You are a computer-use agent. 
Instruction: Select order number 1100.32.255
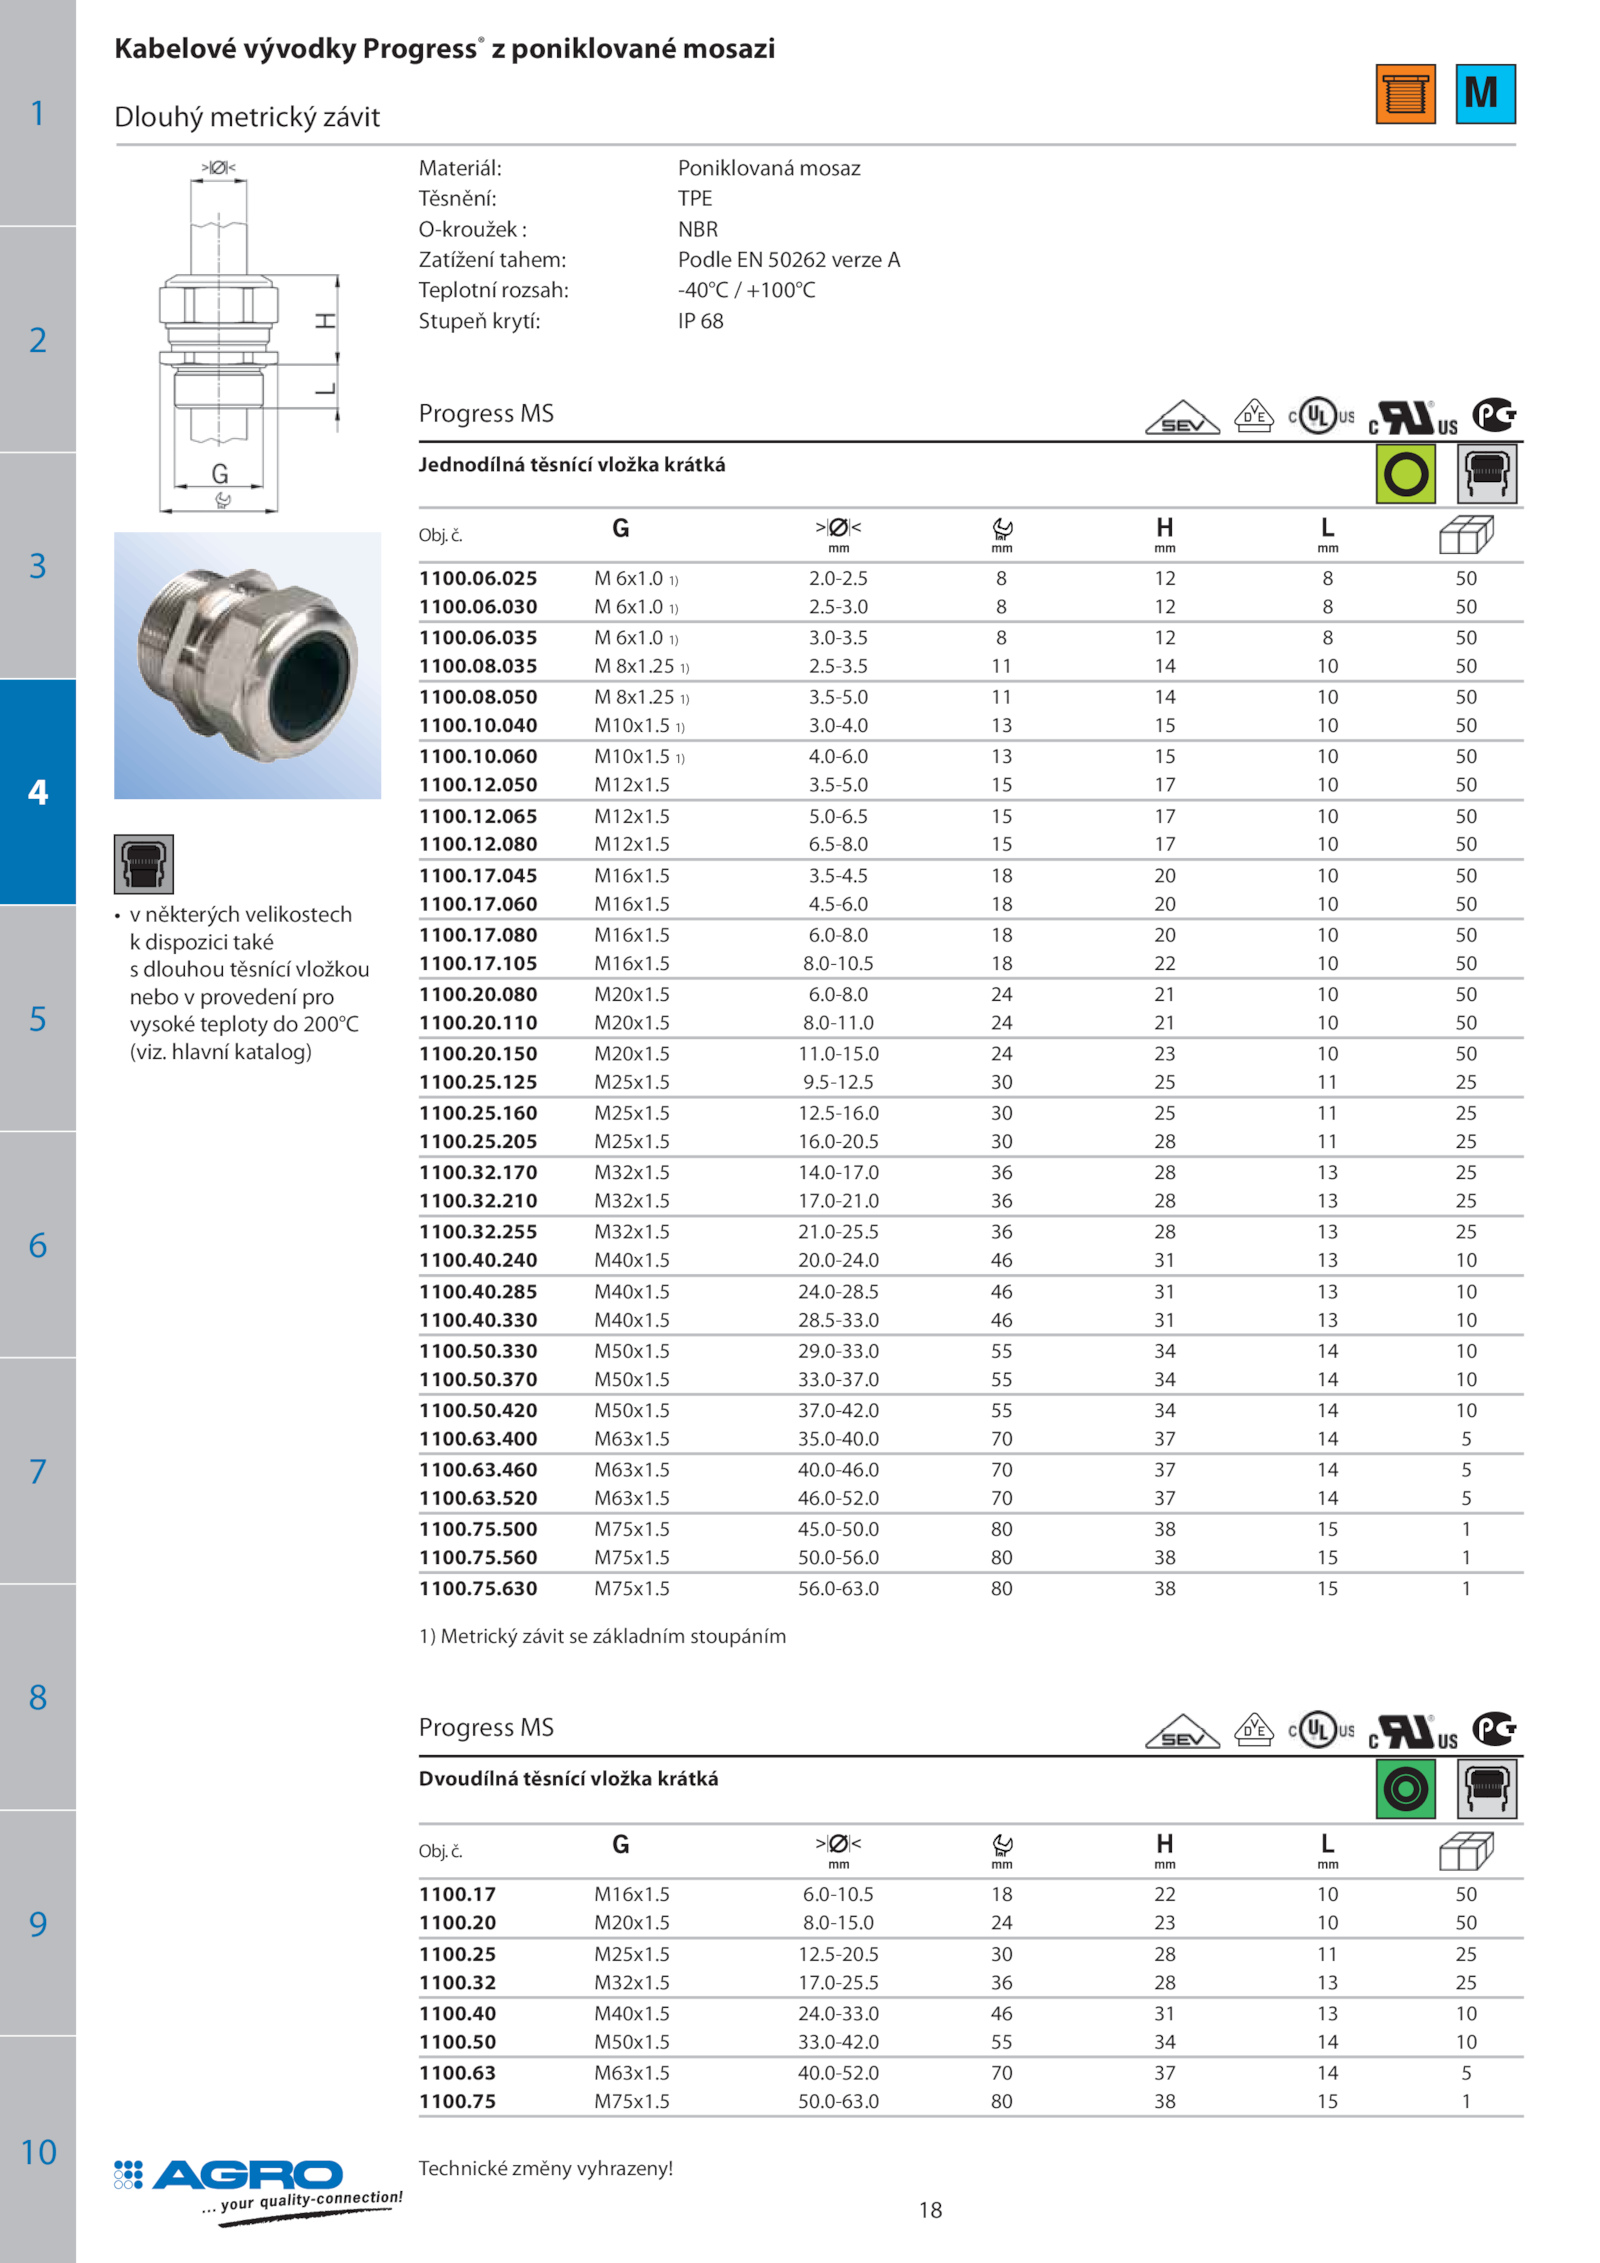(x=478, y=1232)
